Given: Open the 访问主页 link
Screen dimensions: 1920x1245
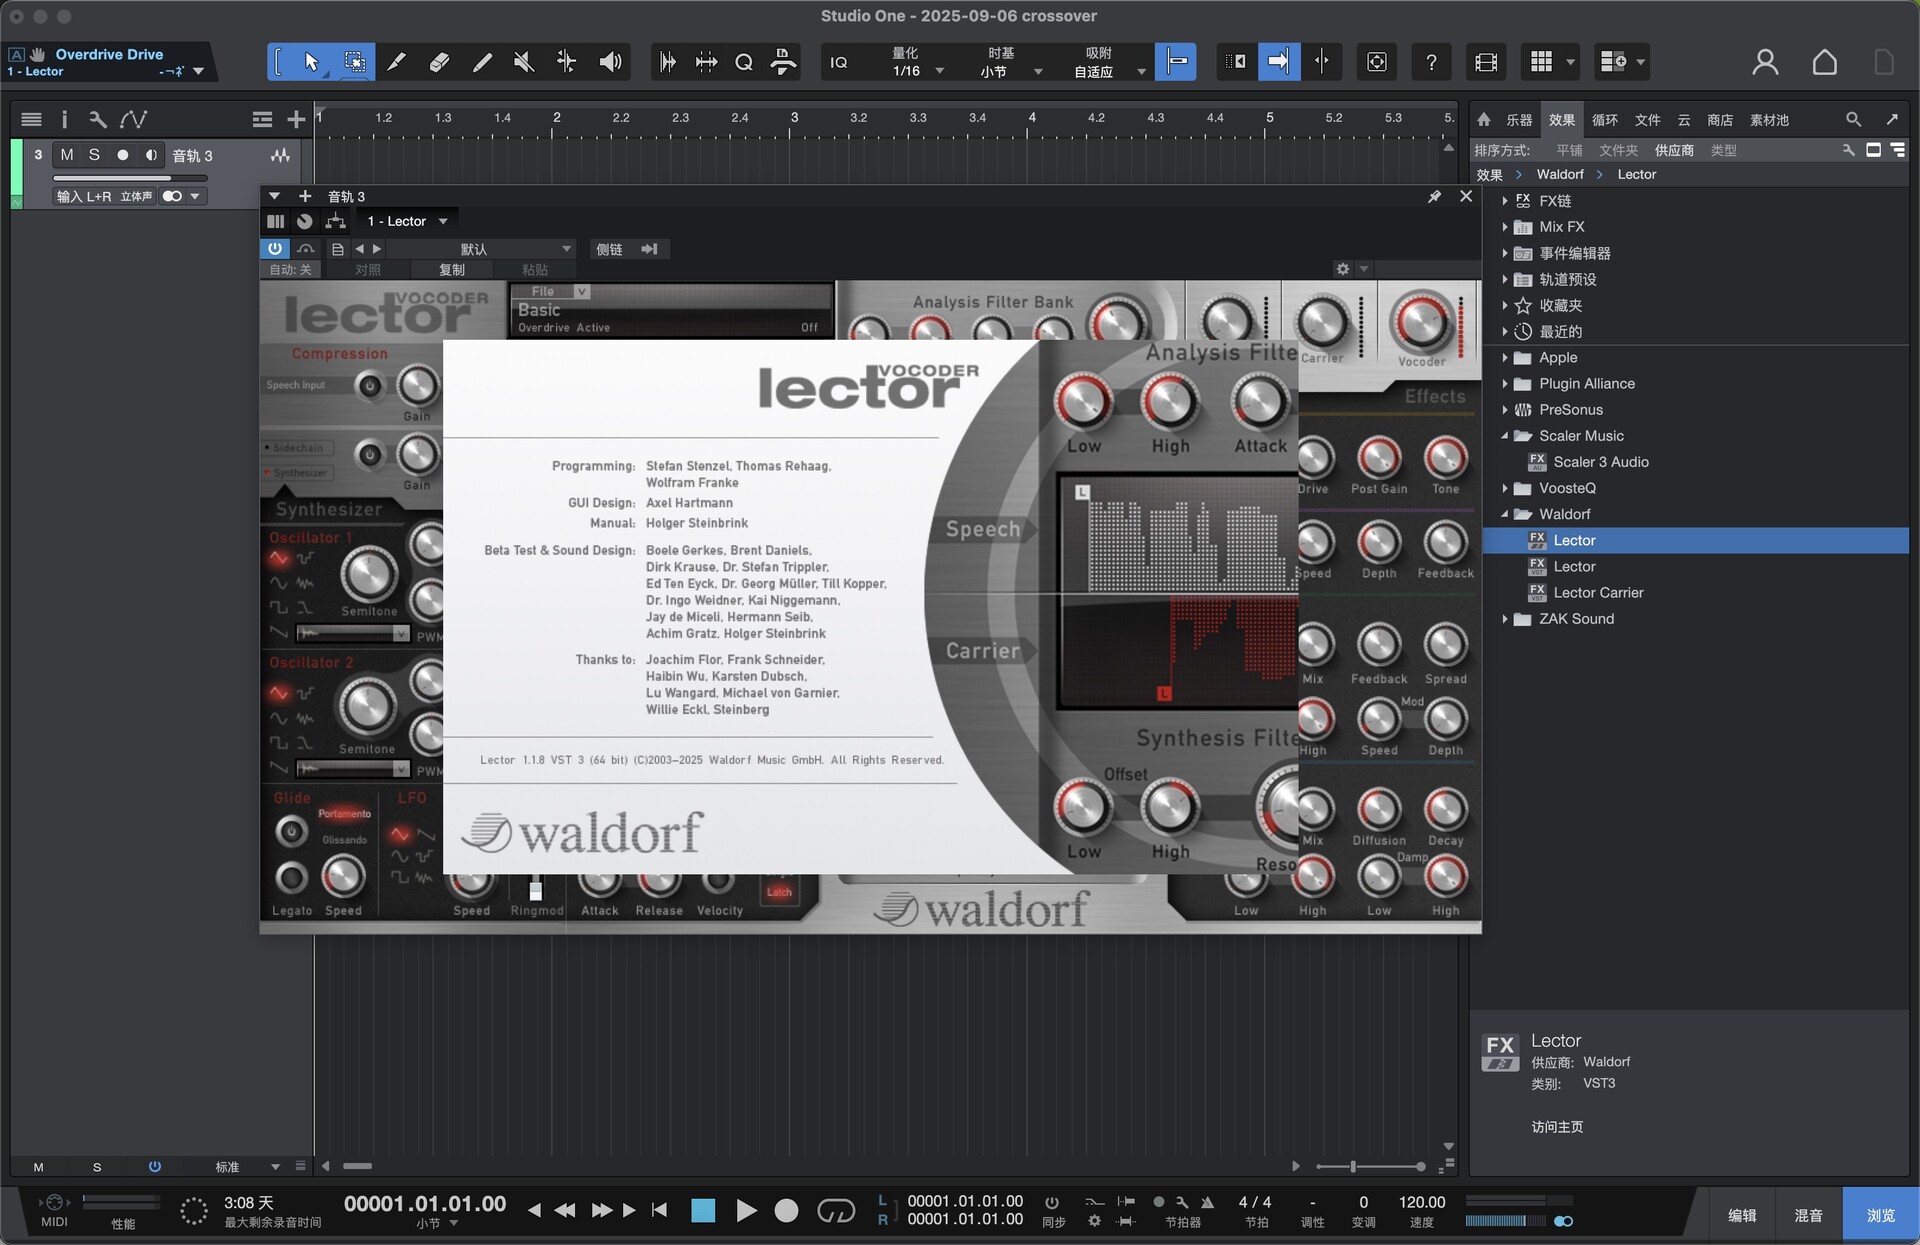Looking at the screenshot, I should click(1557, 1127).
